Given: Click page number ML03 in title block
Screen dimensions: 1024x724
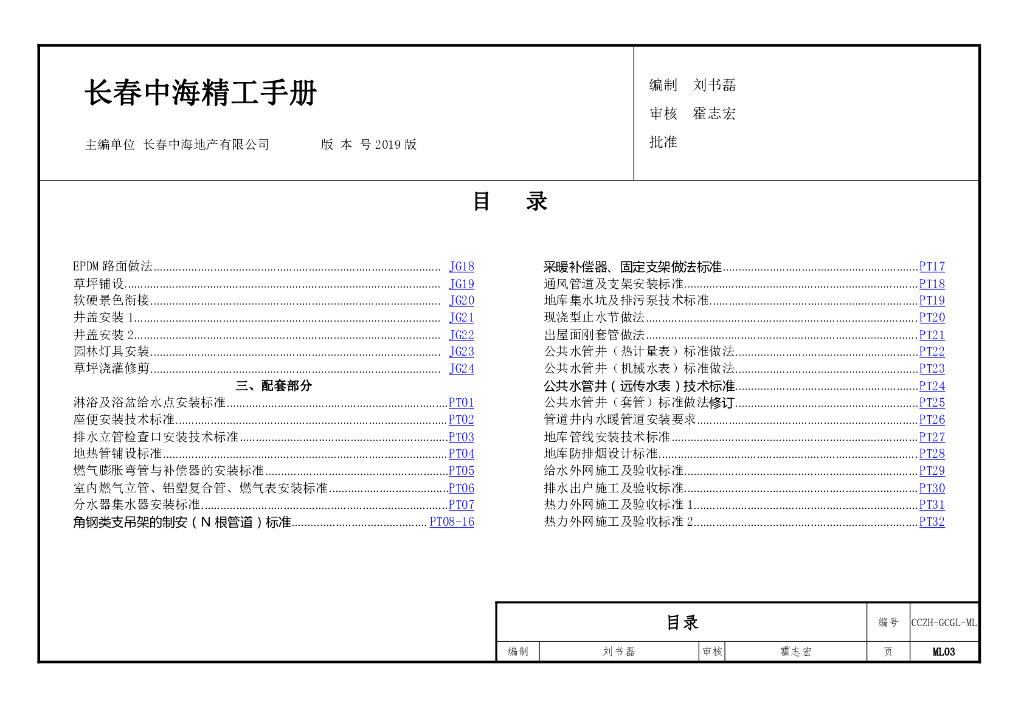Looking at the screenshot, I should pyautogui.click(x=944, y=652).
